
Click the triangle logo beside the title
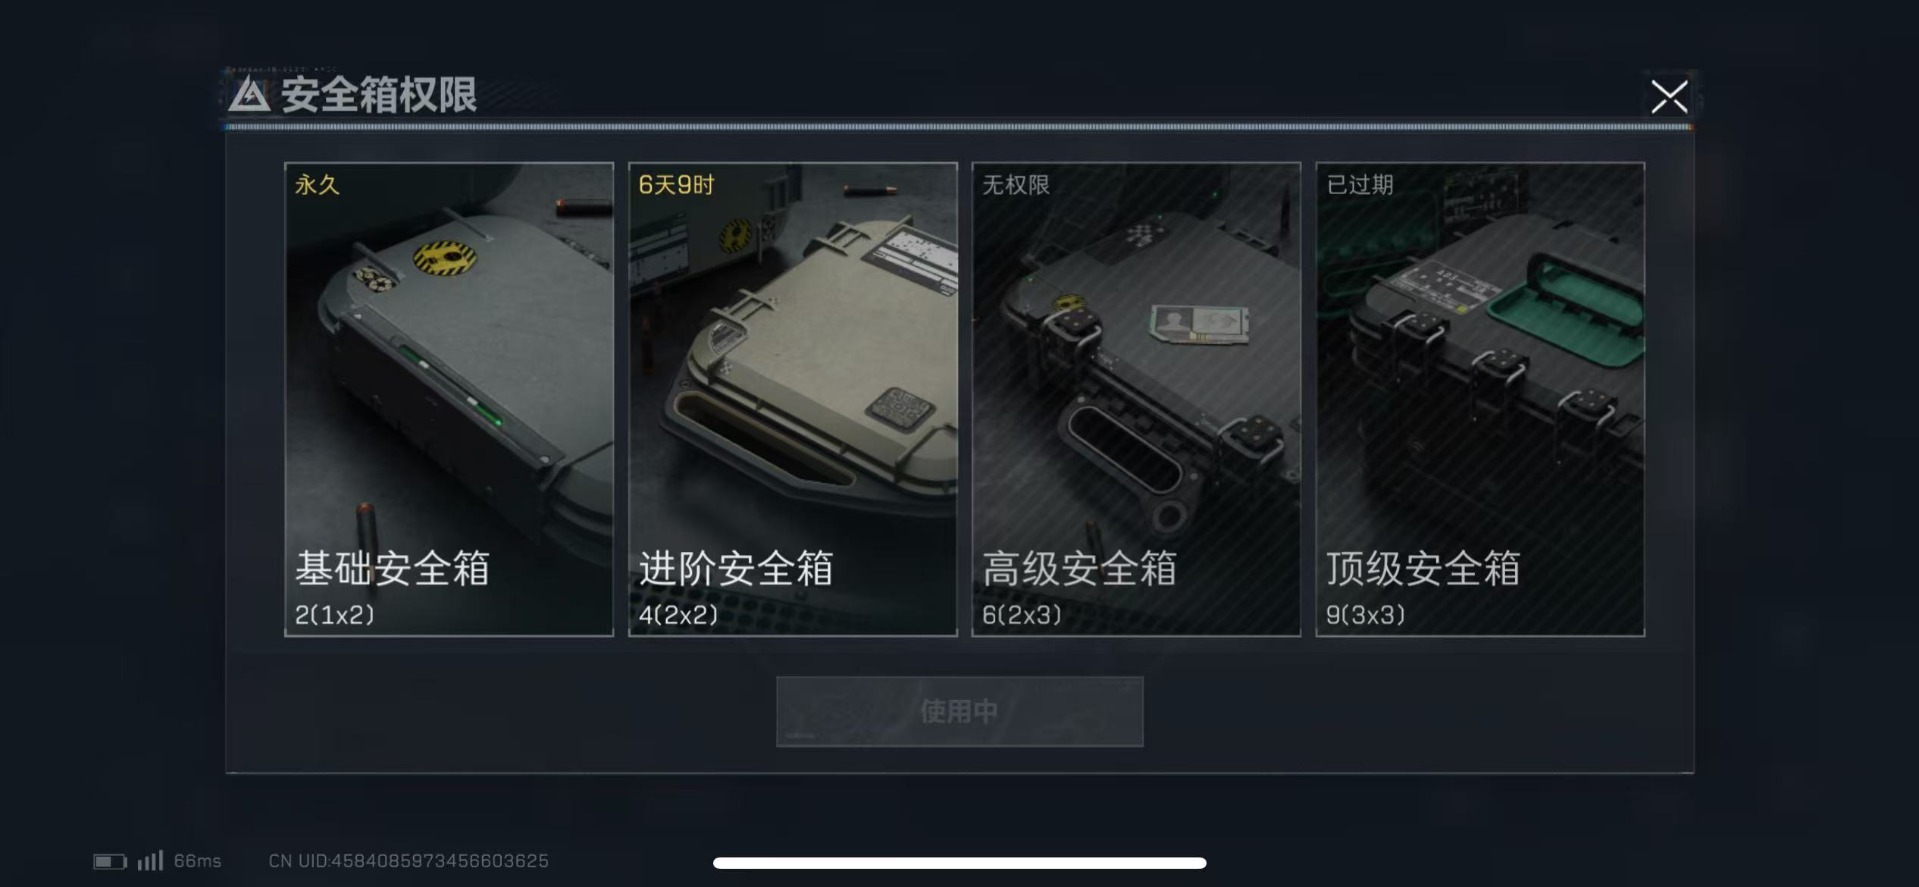coord(249,95)
